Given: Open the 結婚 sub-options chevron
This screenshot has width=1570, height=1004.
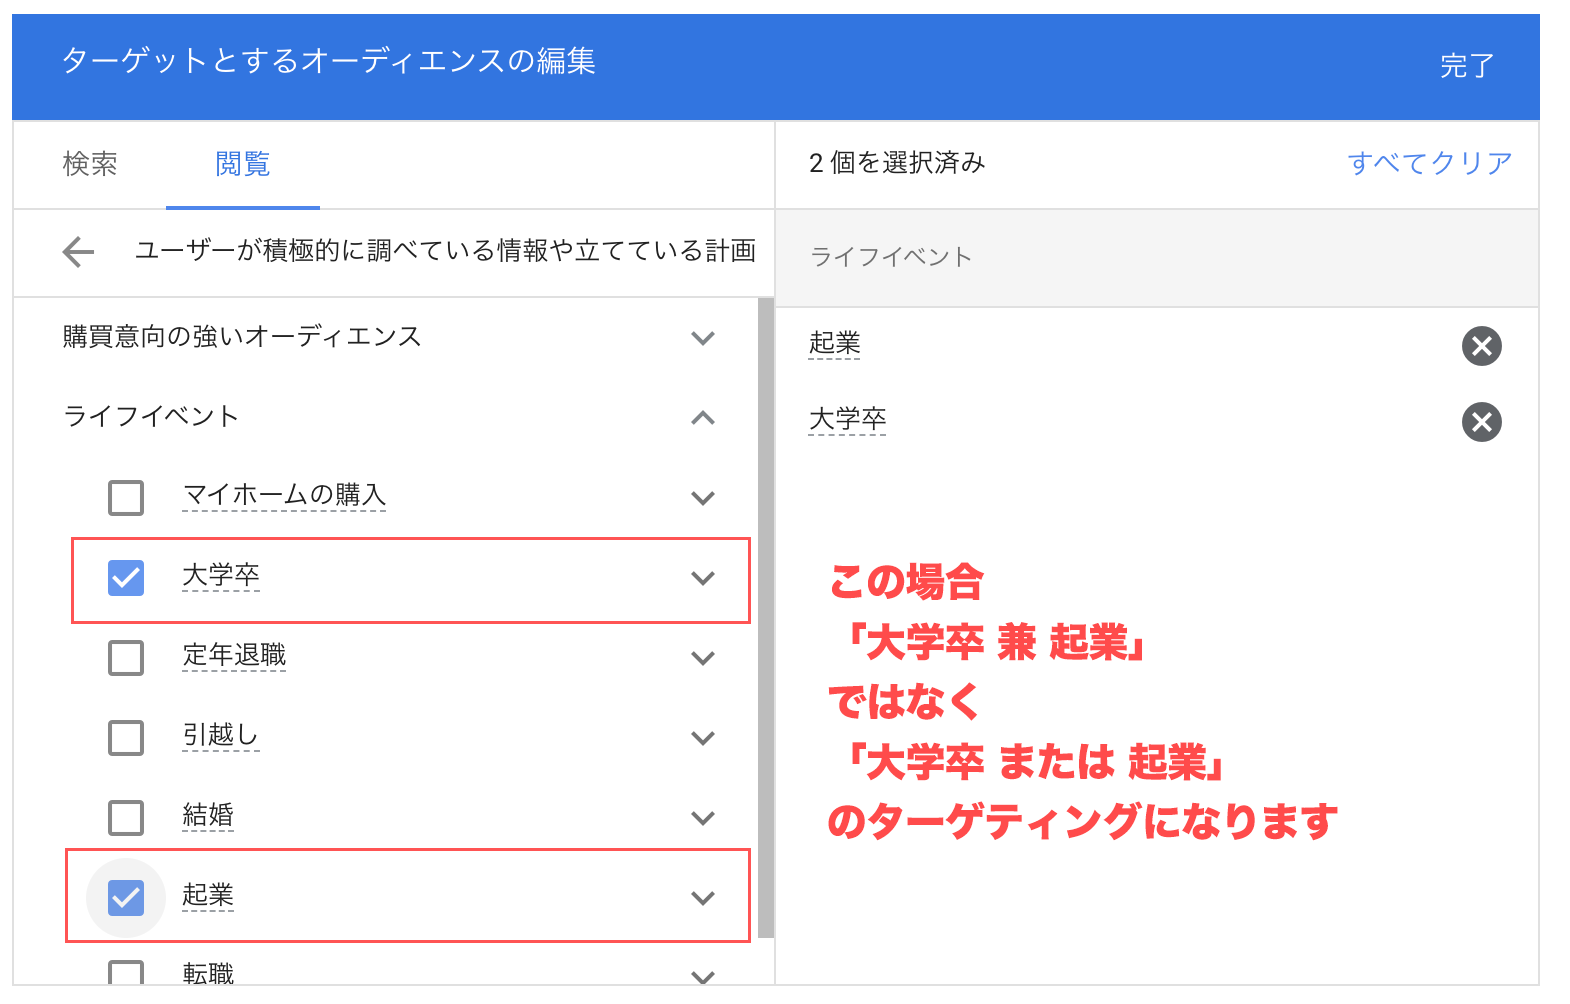Looking at the screenshot, I should [703, 818].
